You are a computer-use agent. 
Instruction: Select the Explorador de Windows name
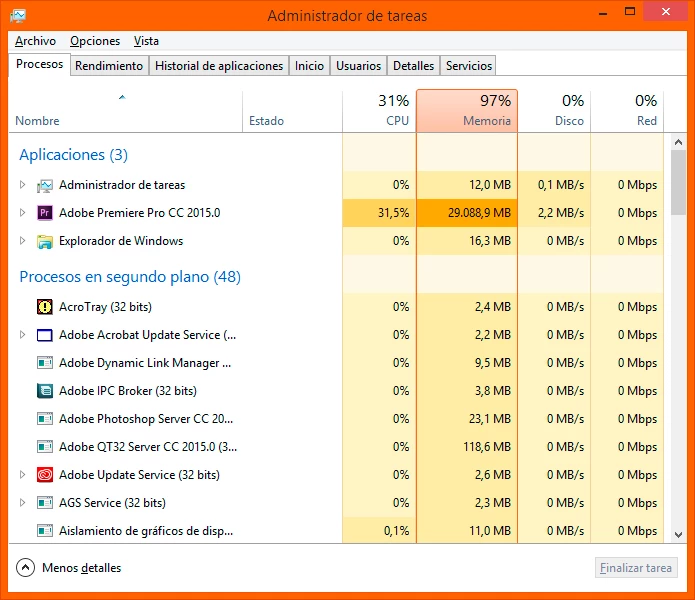coord(121,241)
